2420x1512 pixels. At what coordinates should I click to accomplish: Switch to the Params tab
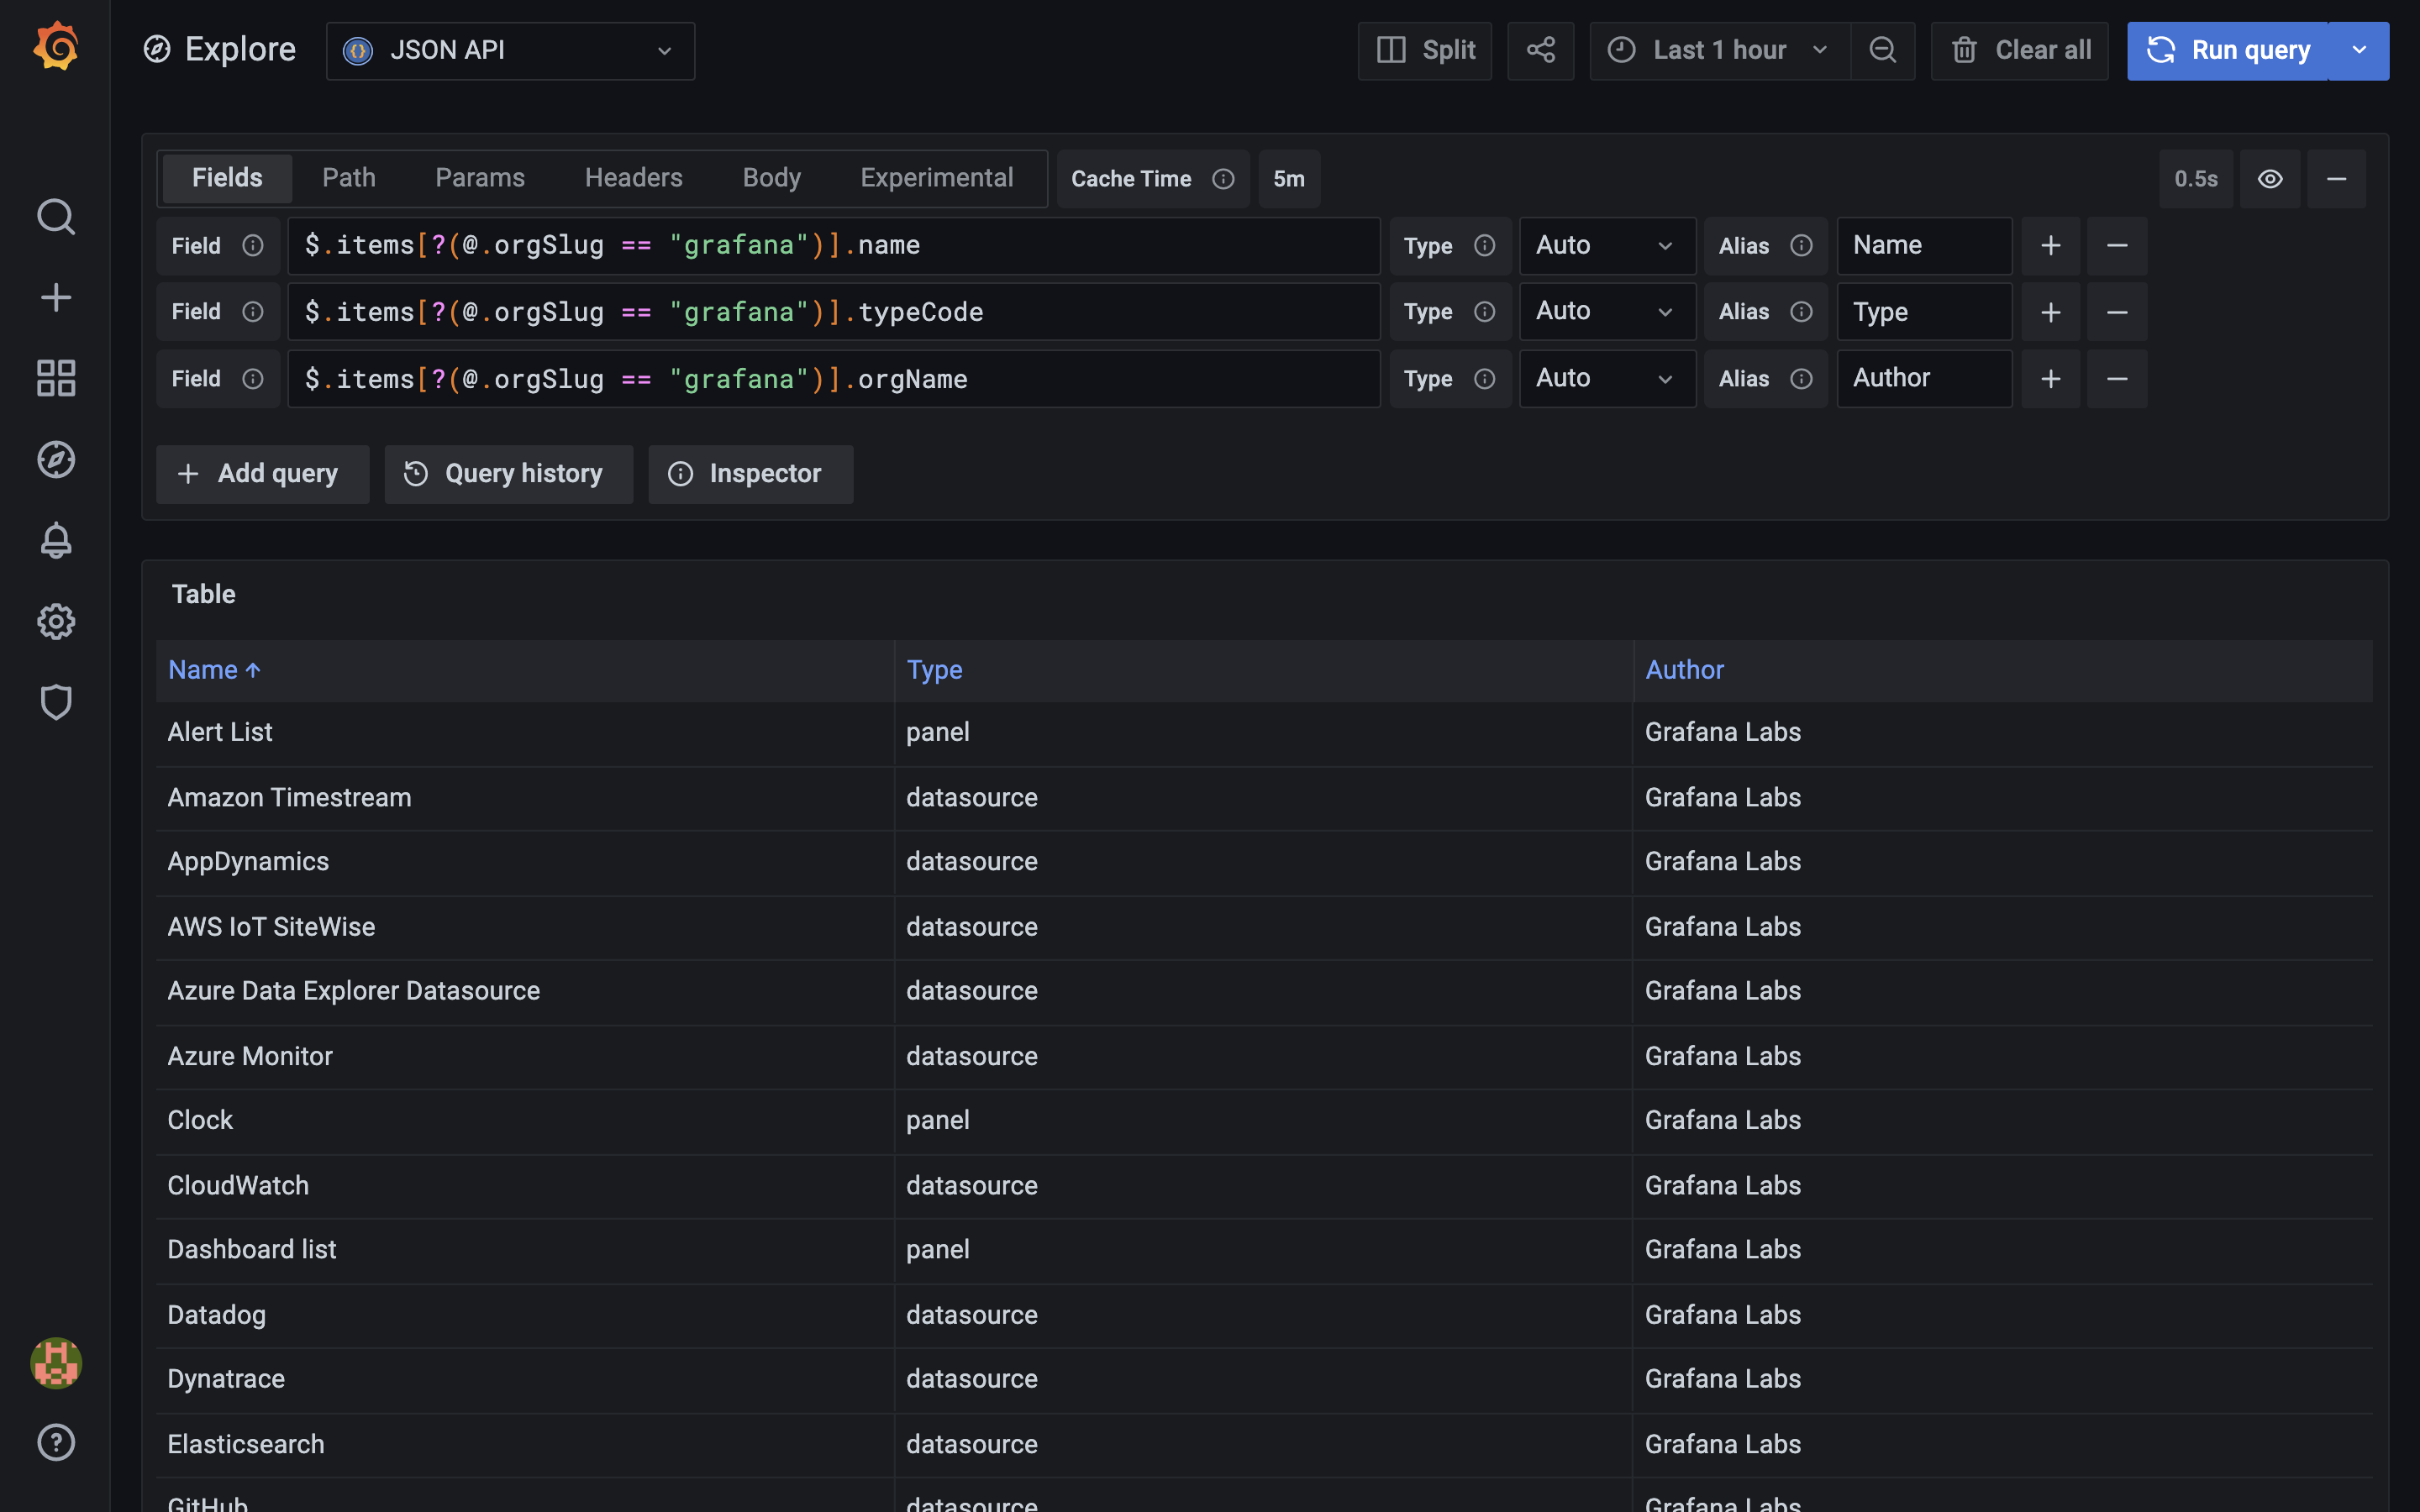[x=480, y=178]
